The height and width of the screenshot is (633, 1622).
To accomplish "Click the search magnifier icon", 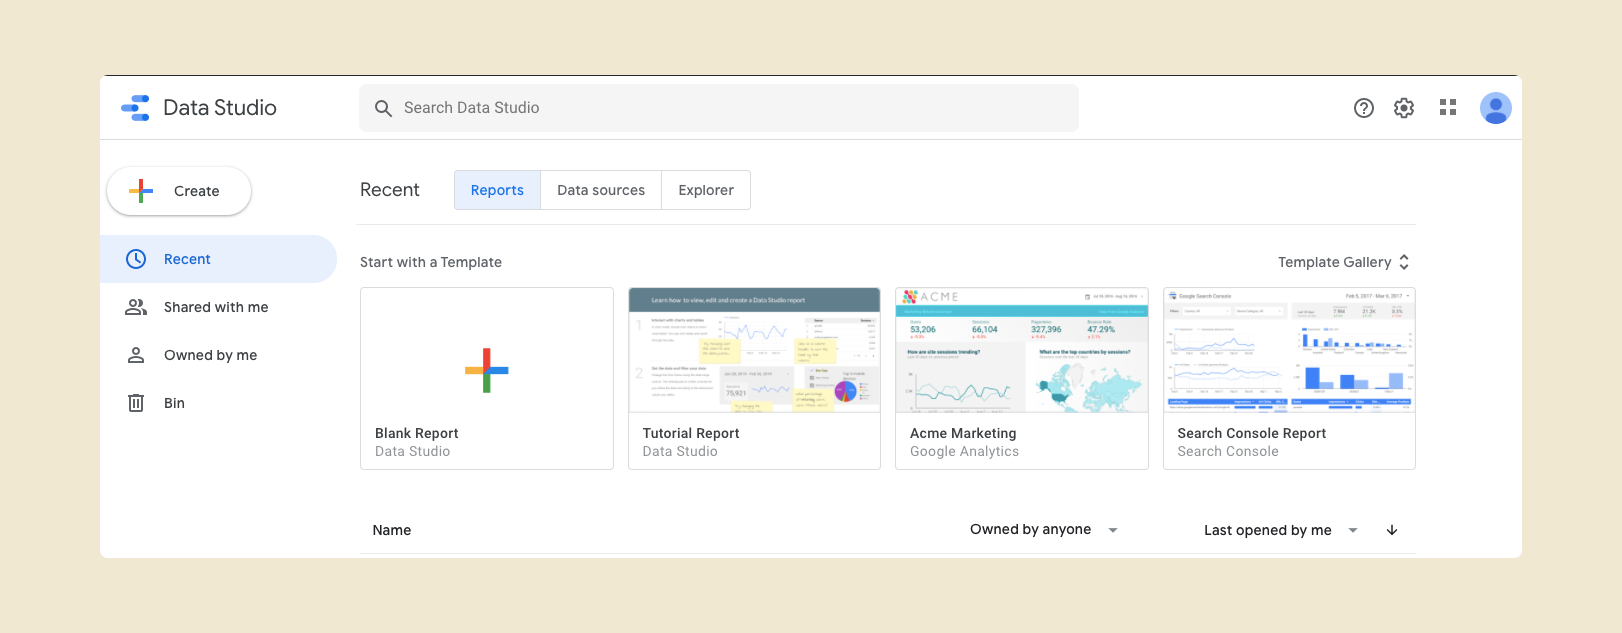I will pyautogui.click(x=383, y=108).
